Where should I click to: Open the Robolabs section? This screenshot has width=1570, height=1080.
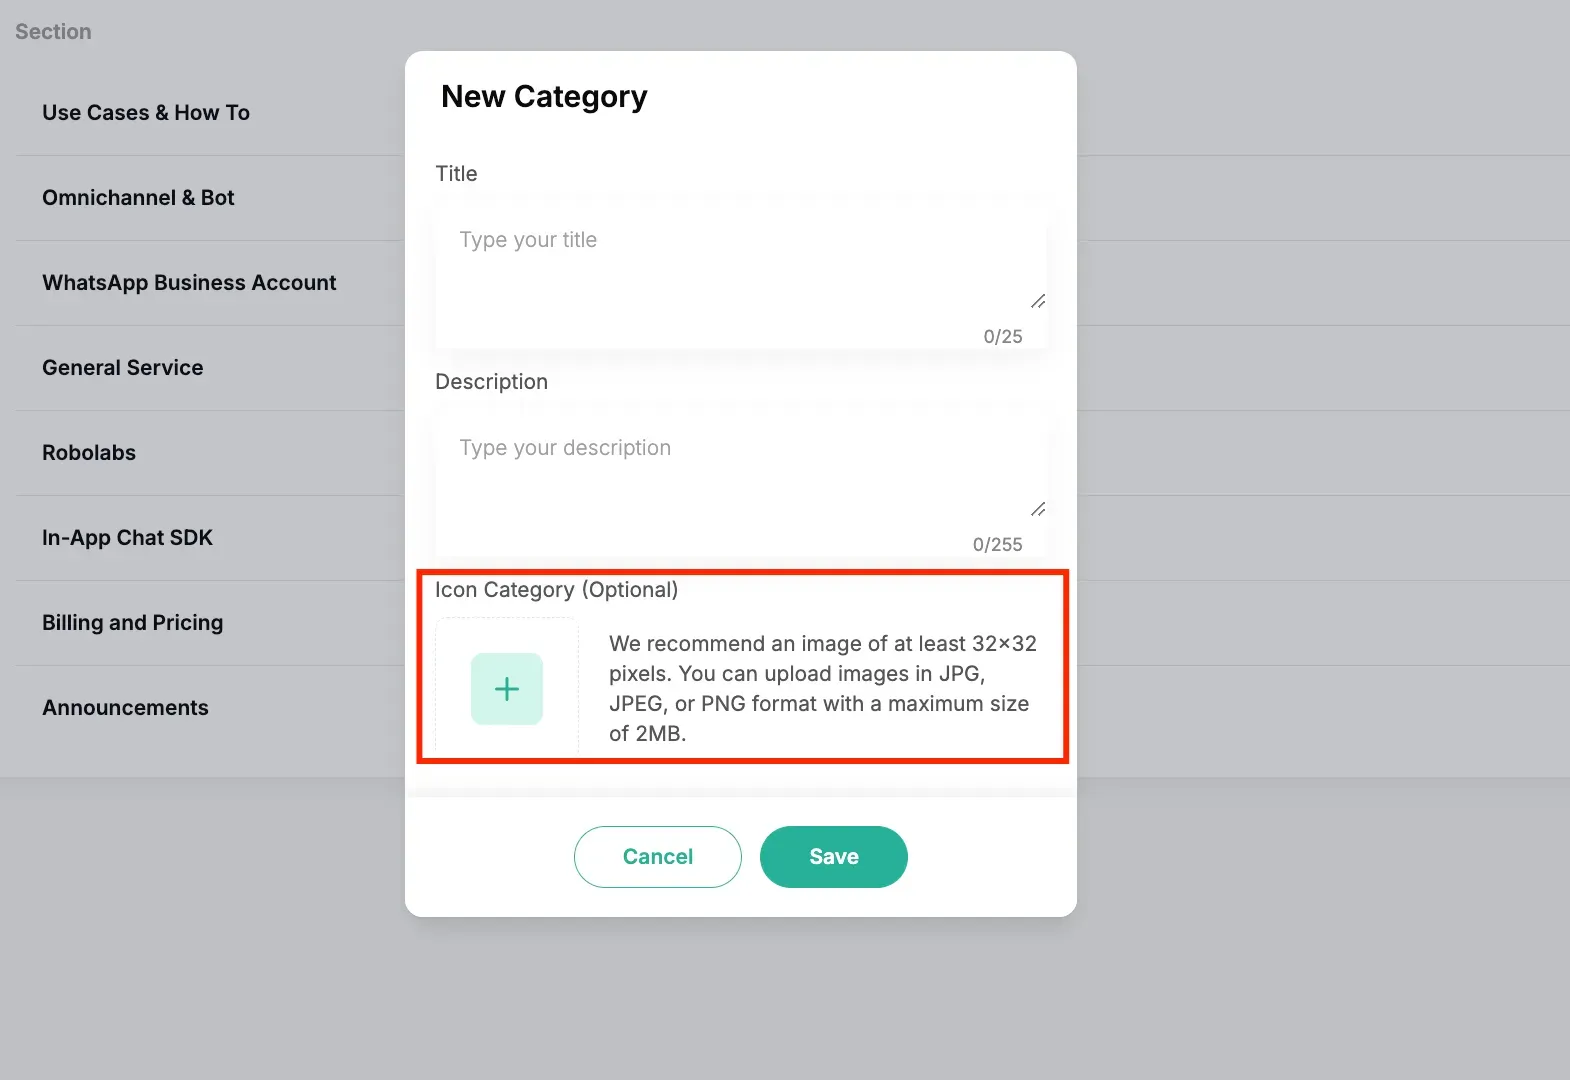pyautogui.click(x=89, y=453)
